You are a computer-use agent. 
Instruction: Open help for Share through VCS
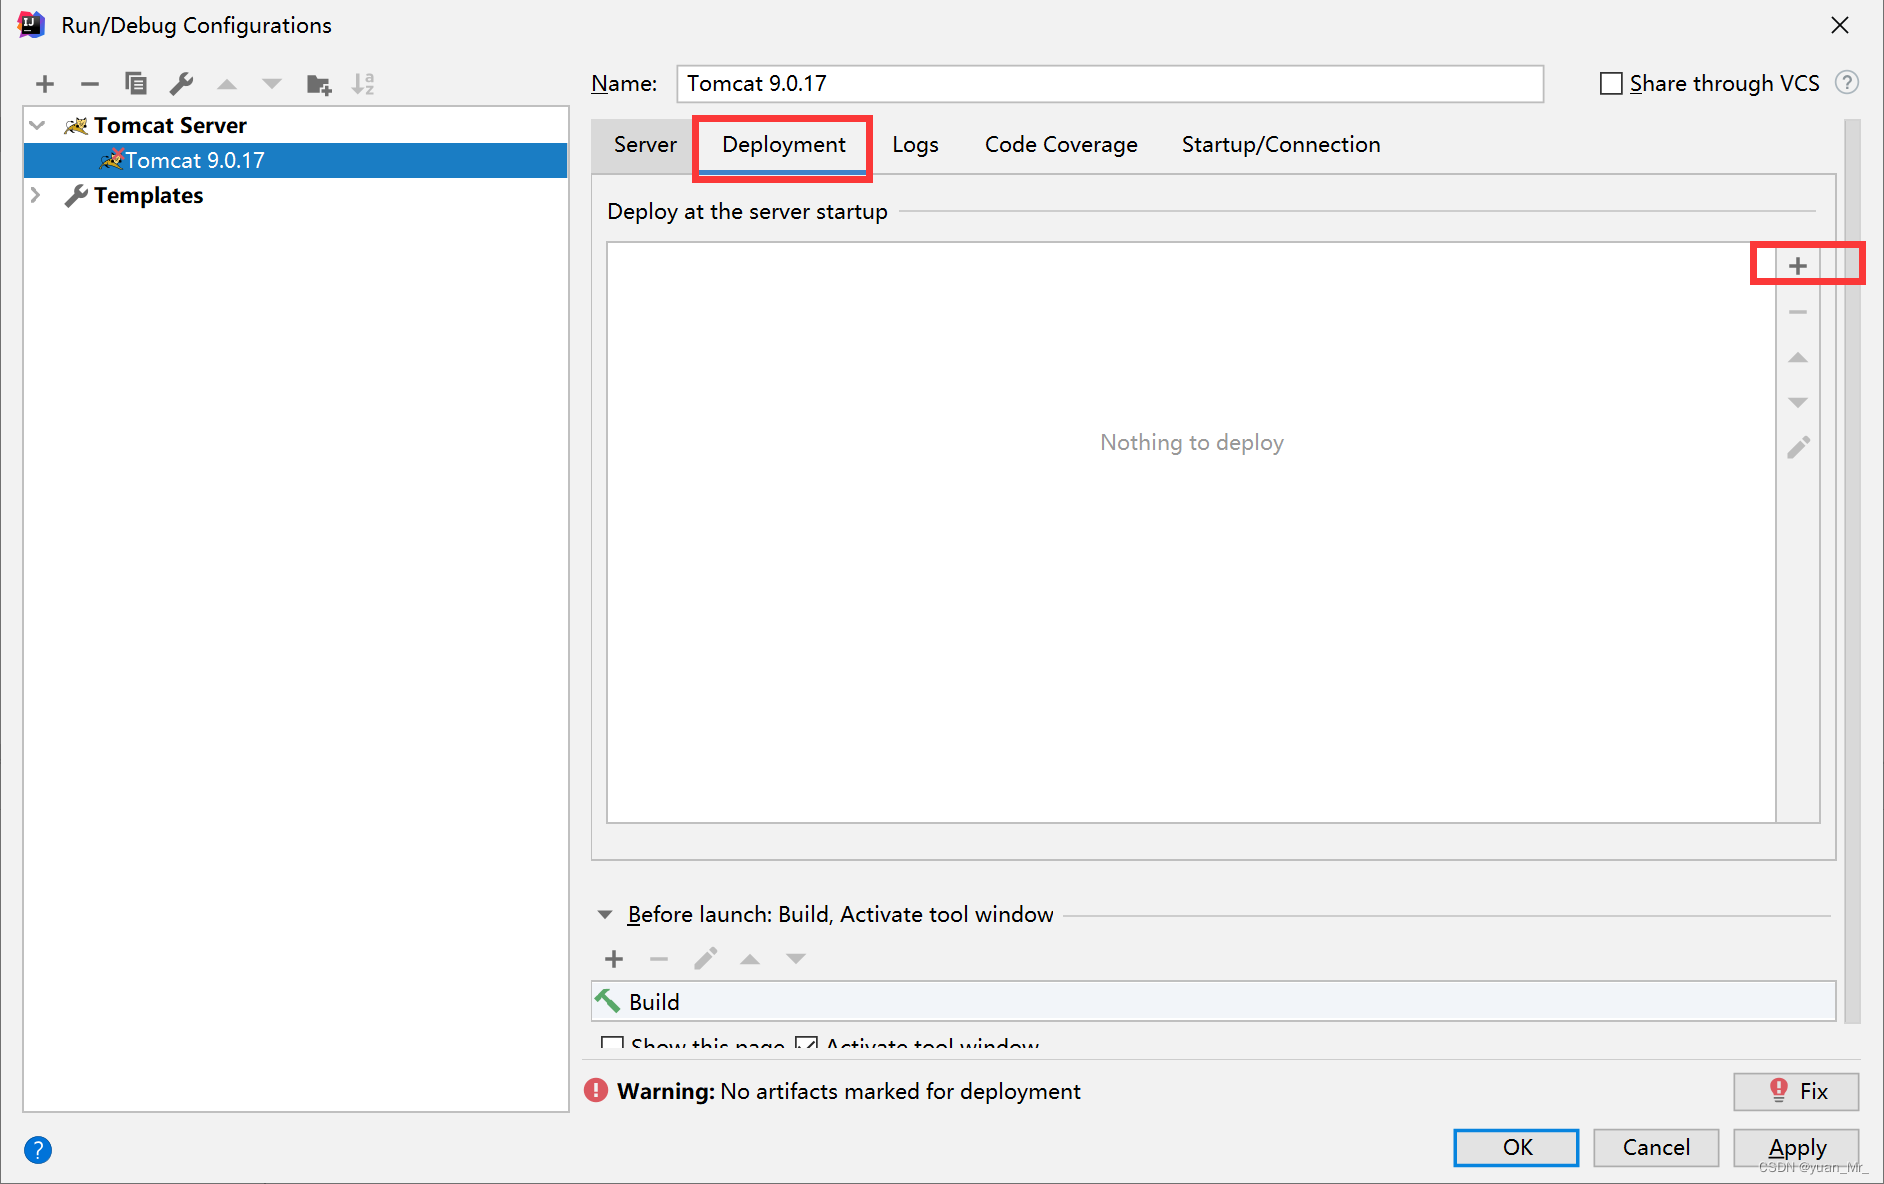1847,83
